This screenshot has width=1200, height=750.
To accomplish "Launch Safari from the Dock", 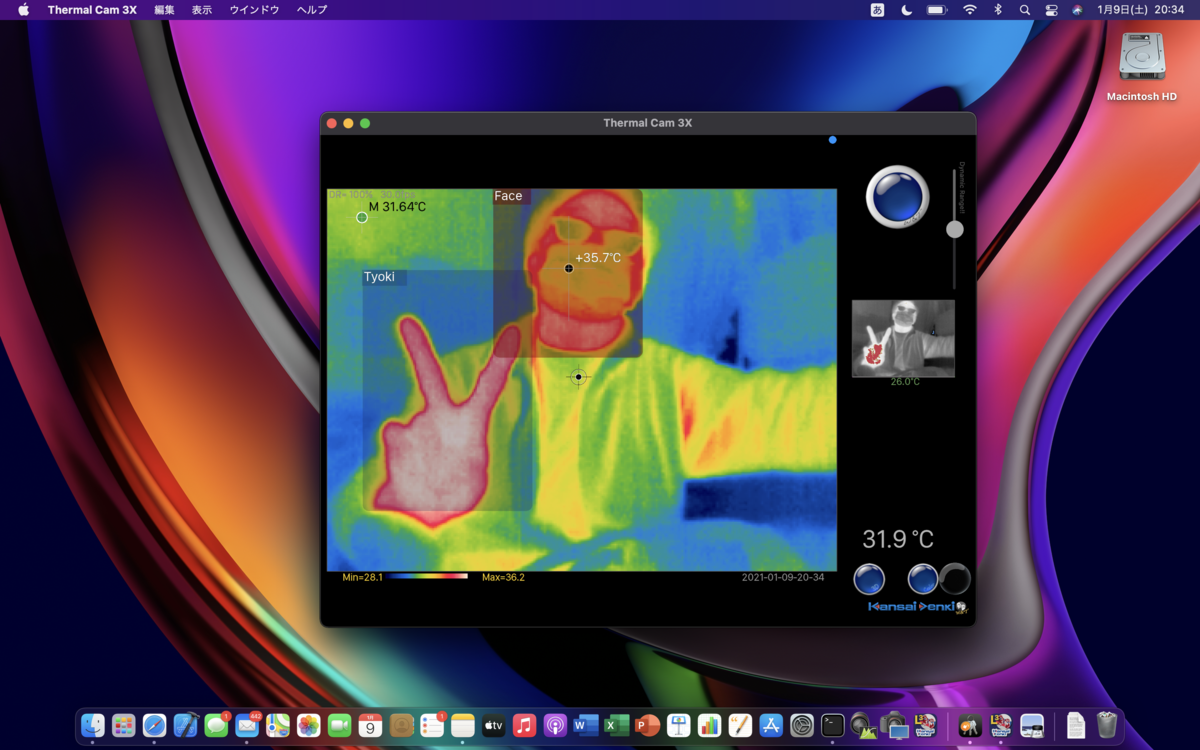I will (155, 725).
